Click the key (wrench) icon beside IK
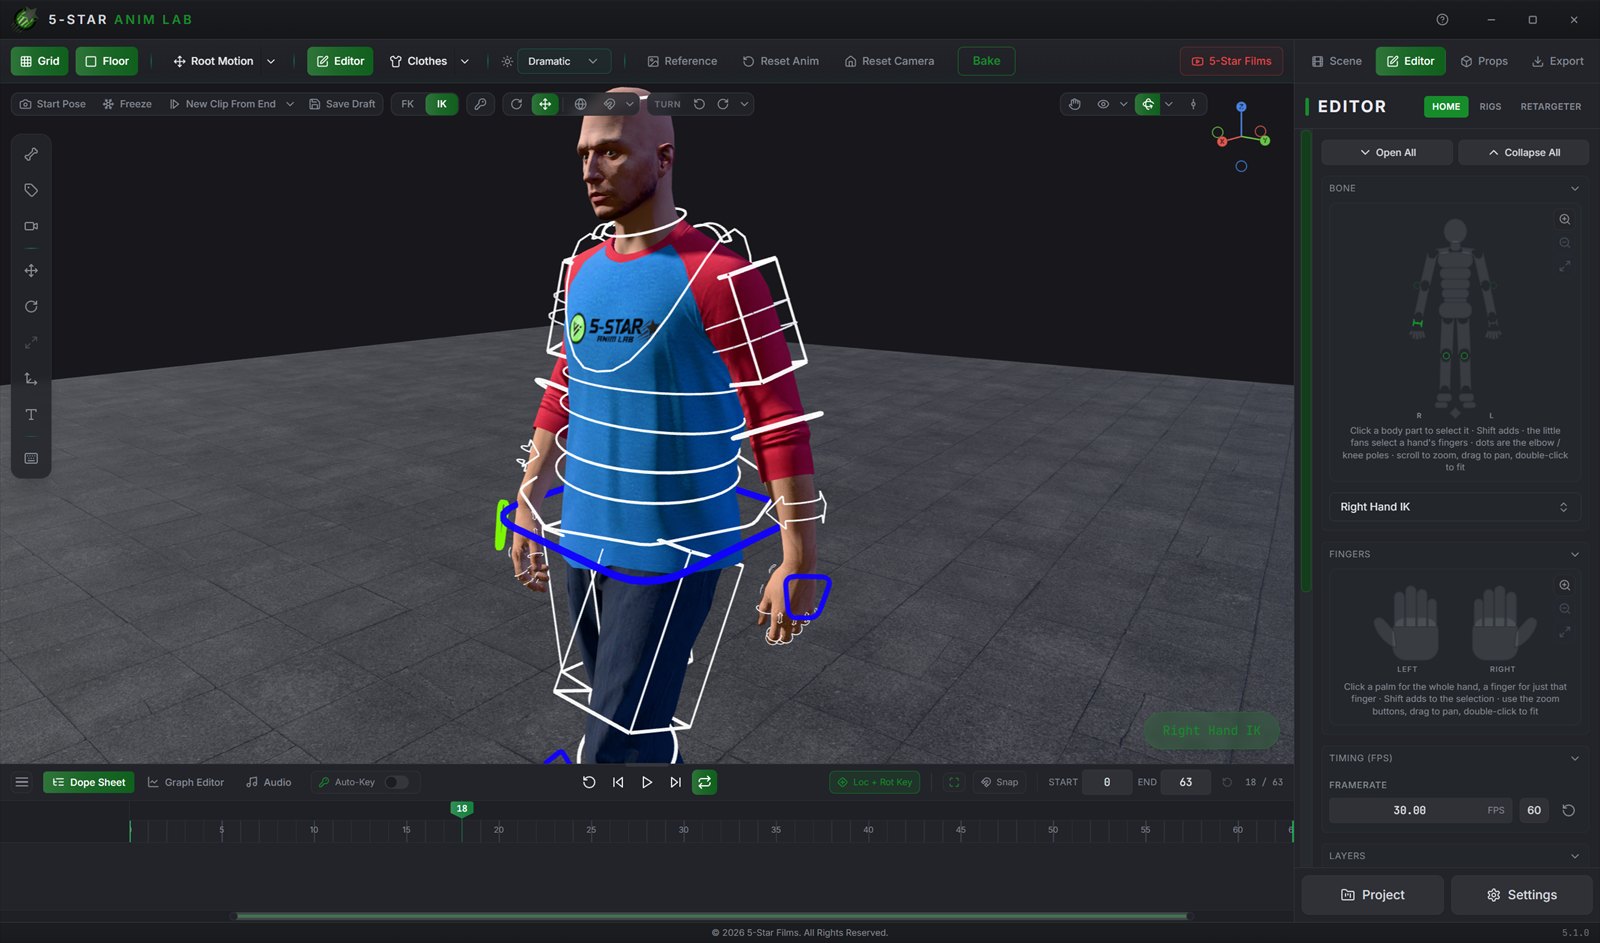Screen dimensions: 1600x943 pyautogui.click(x=481, y=104)
